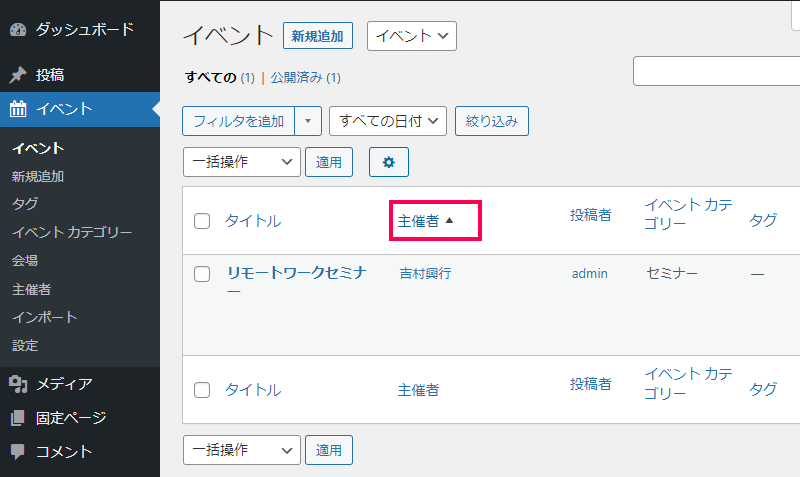Open 固定ページ in the sidebar
This screenshot has height=477, width=800.
[71, 418]
